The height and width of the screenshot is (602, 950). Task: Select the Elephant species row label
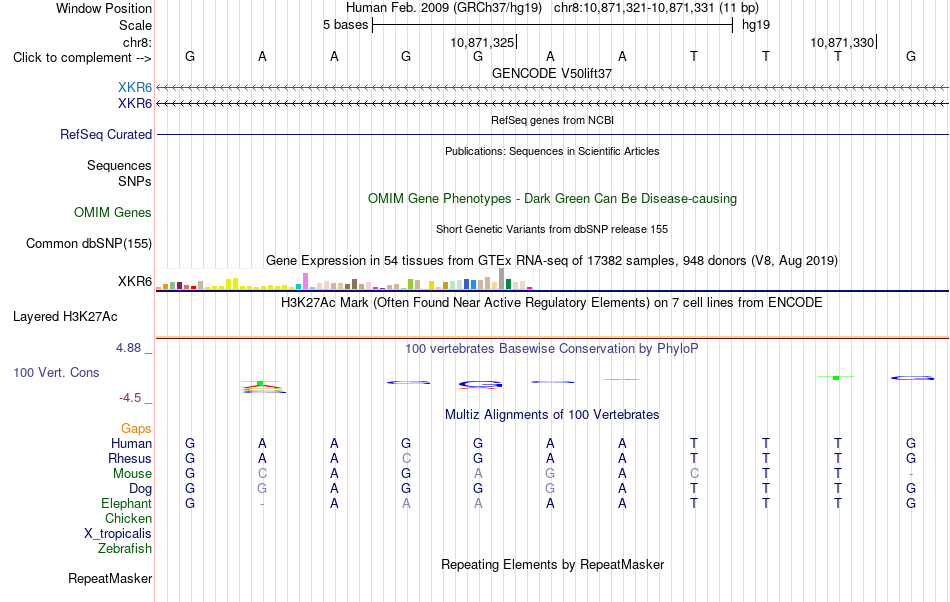[126, 503]
